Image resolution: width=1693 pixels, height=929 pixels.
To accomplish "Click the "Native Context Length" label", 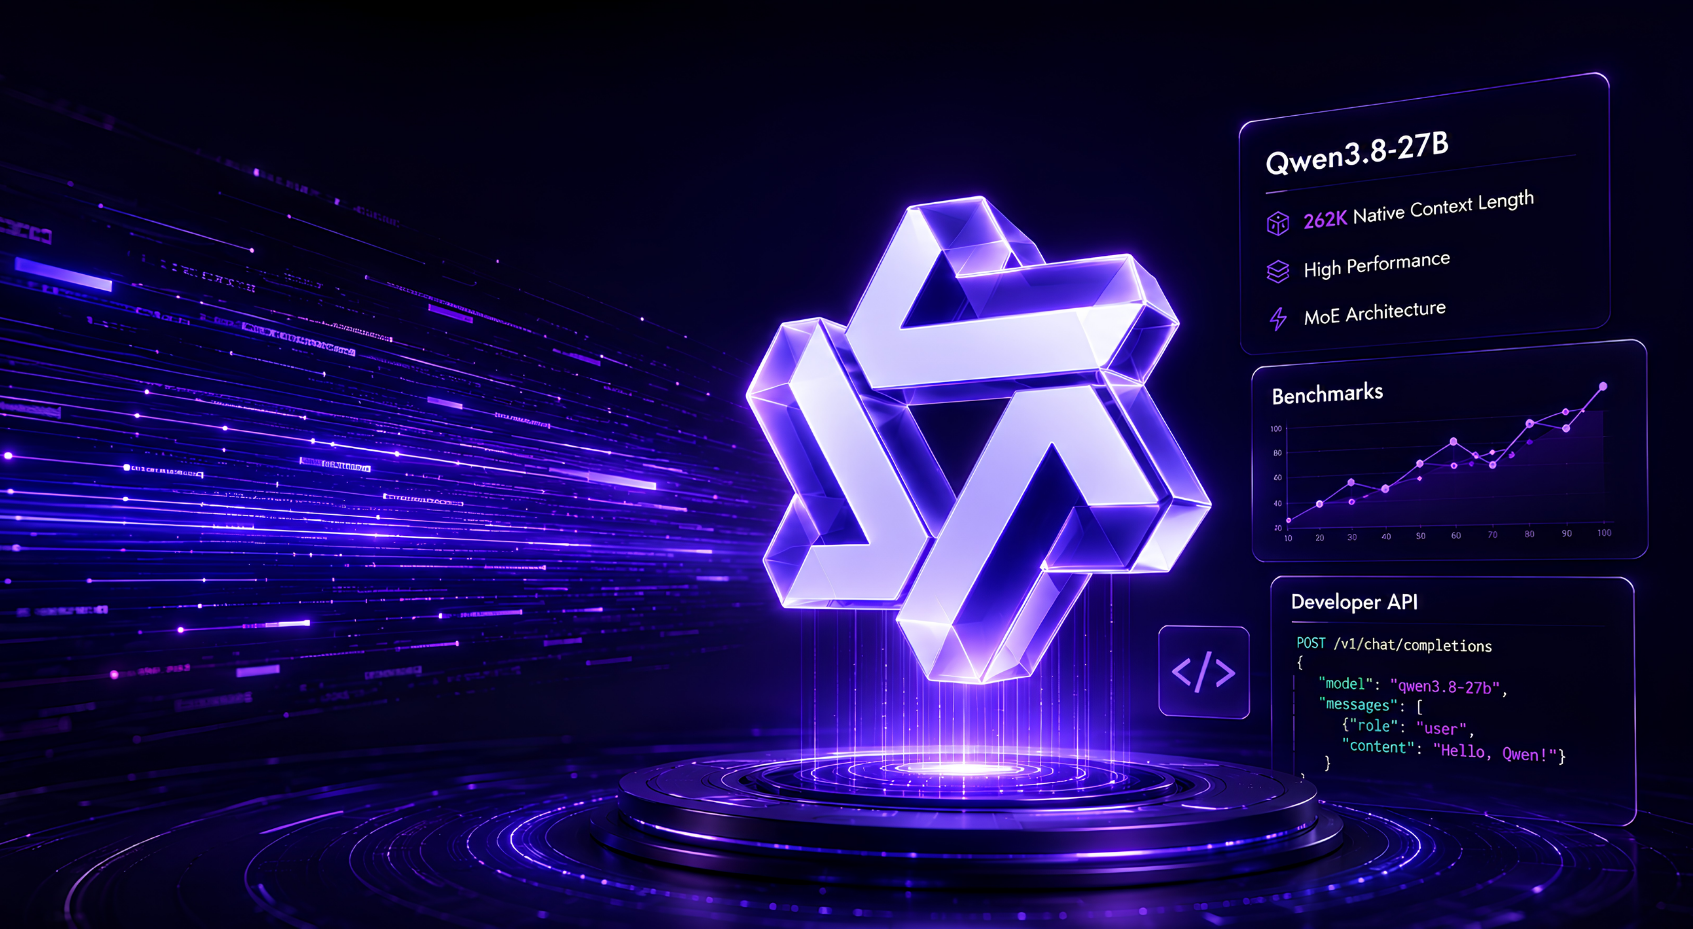I will (1443, 207).
